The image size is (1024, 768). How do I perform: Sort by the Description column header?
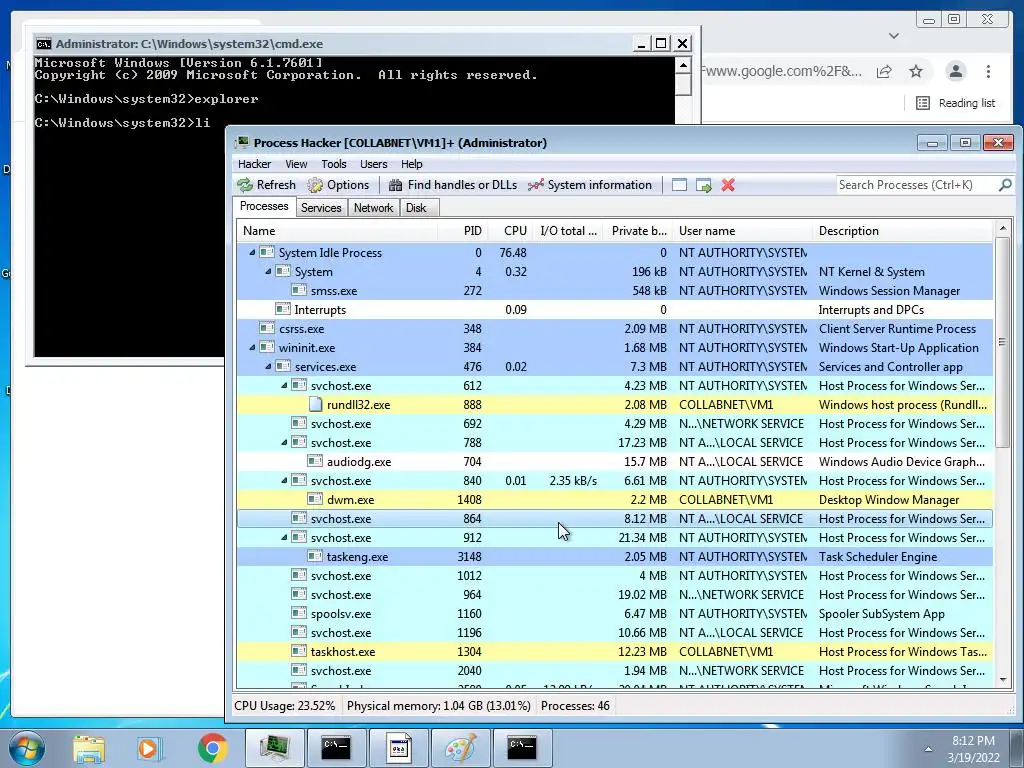coord(903,231)
